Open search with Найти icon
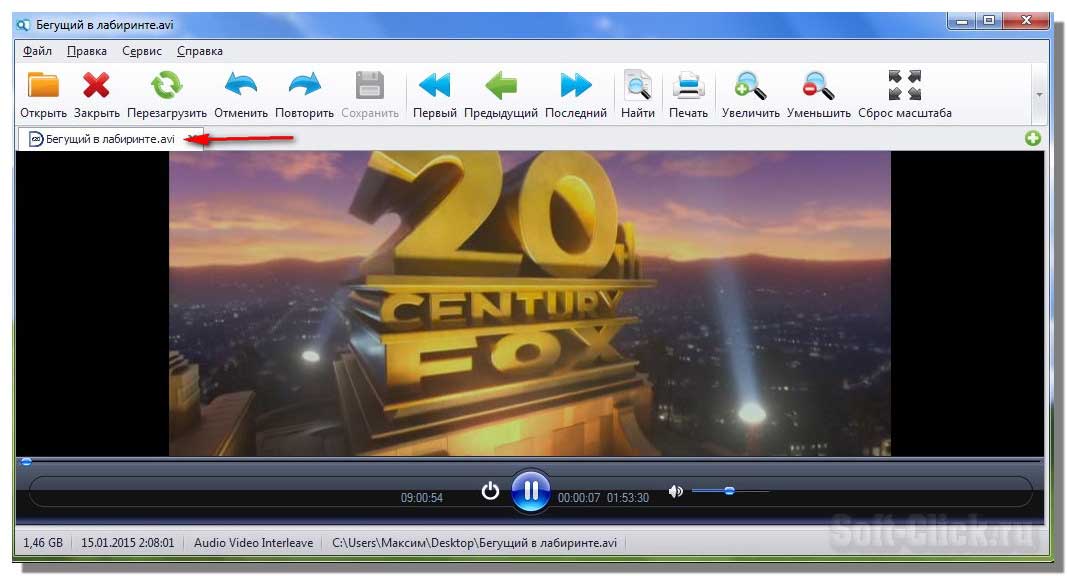 (637, 87)
